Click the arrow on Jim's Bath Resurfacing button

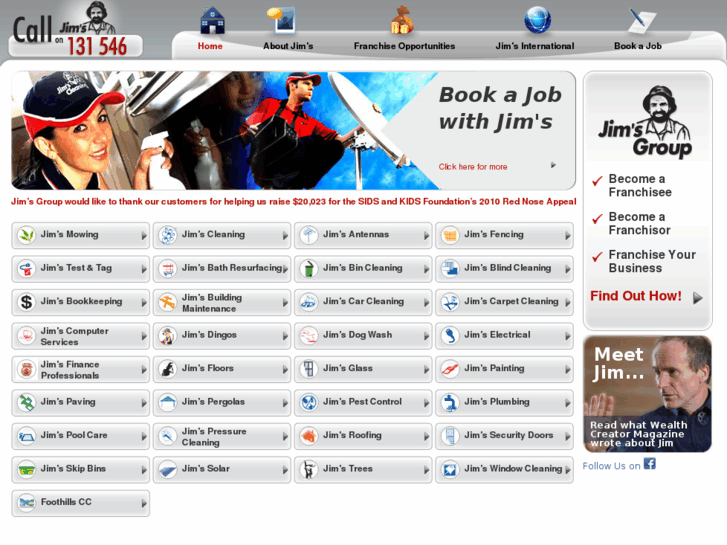tap(285, 269)
